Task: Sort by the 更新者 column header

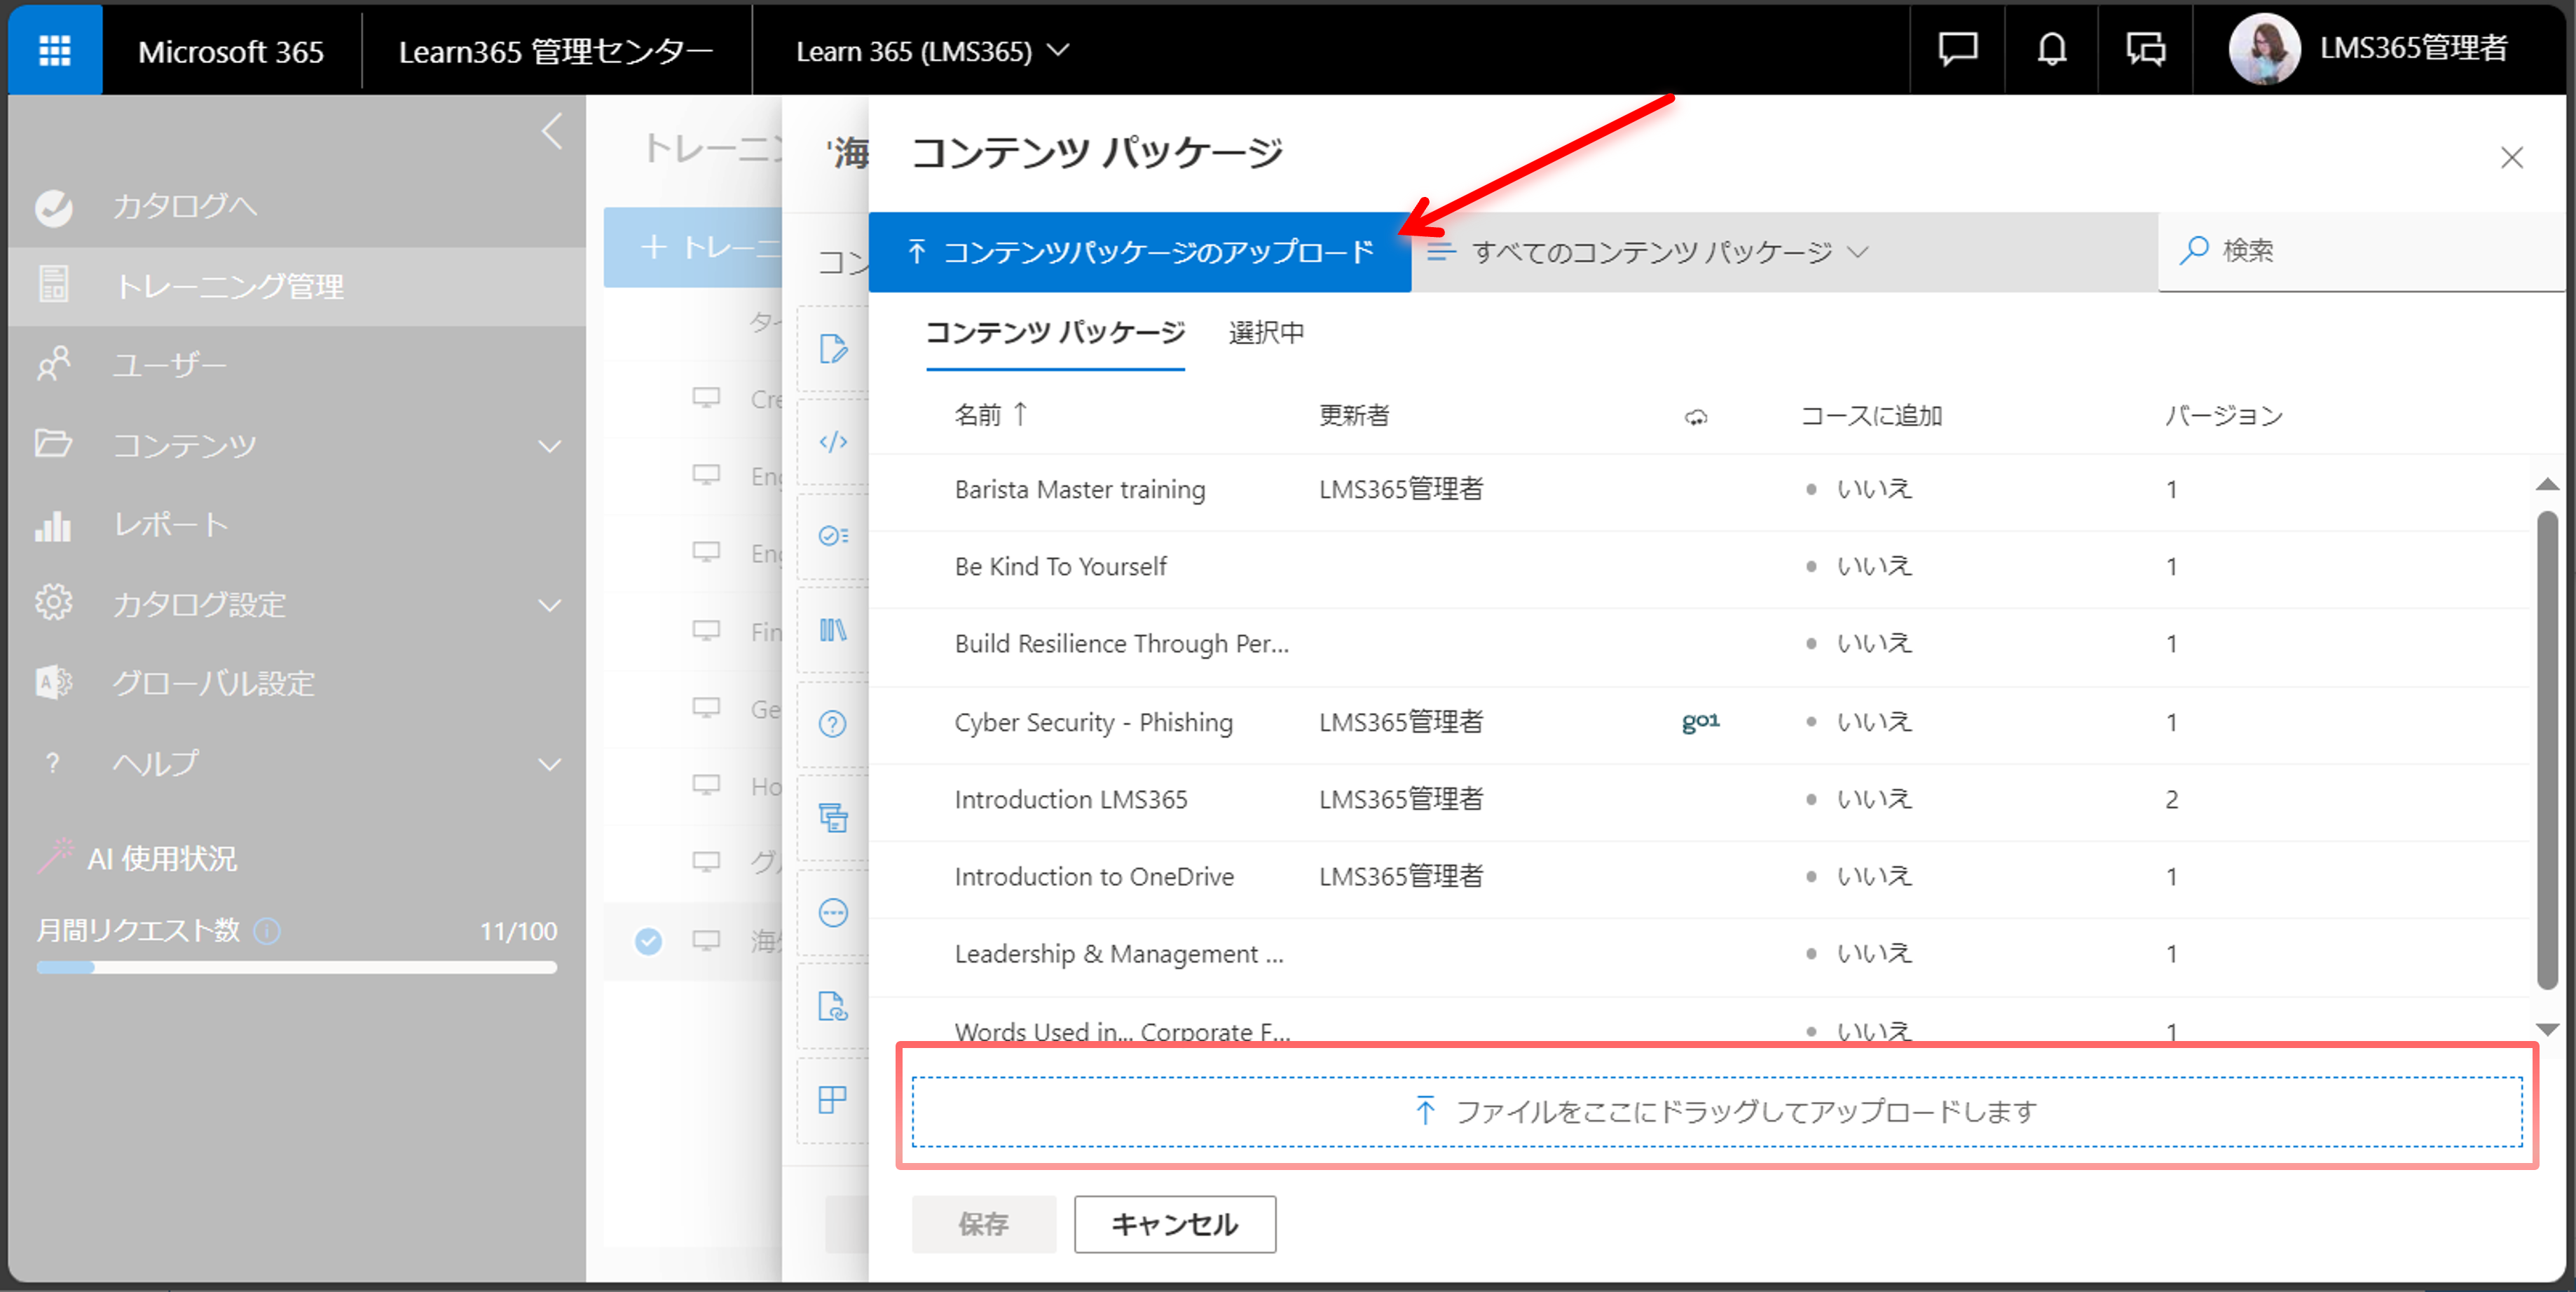Action: [1354, 416]
